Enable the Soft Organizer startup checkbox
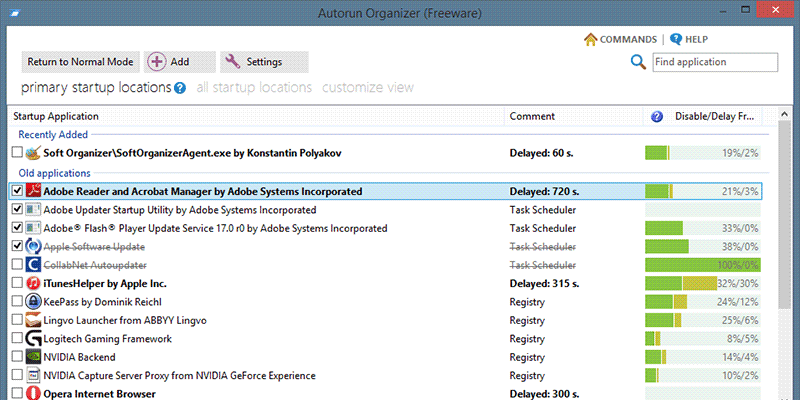Screen dimensions: 800x400 point(16,154)
